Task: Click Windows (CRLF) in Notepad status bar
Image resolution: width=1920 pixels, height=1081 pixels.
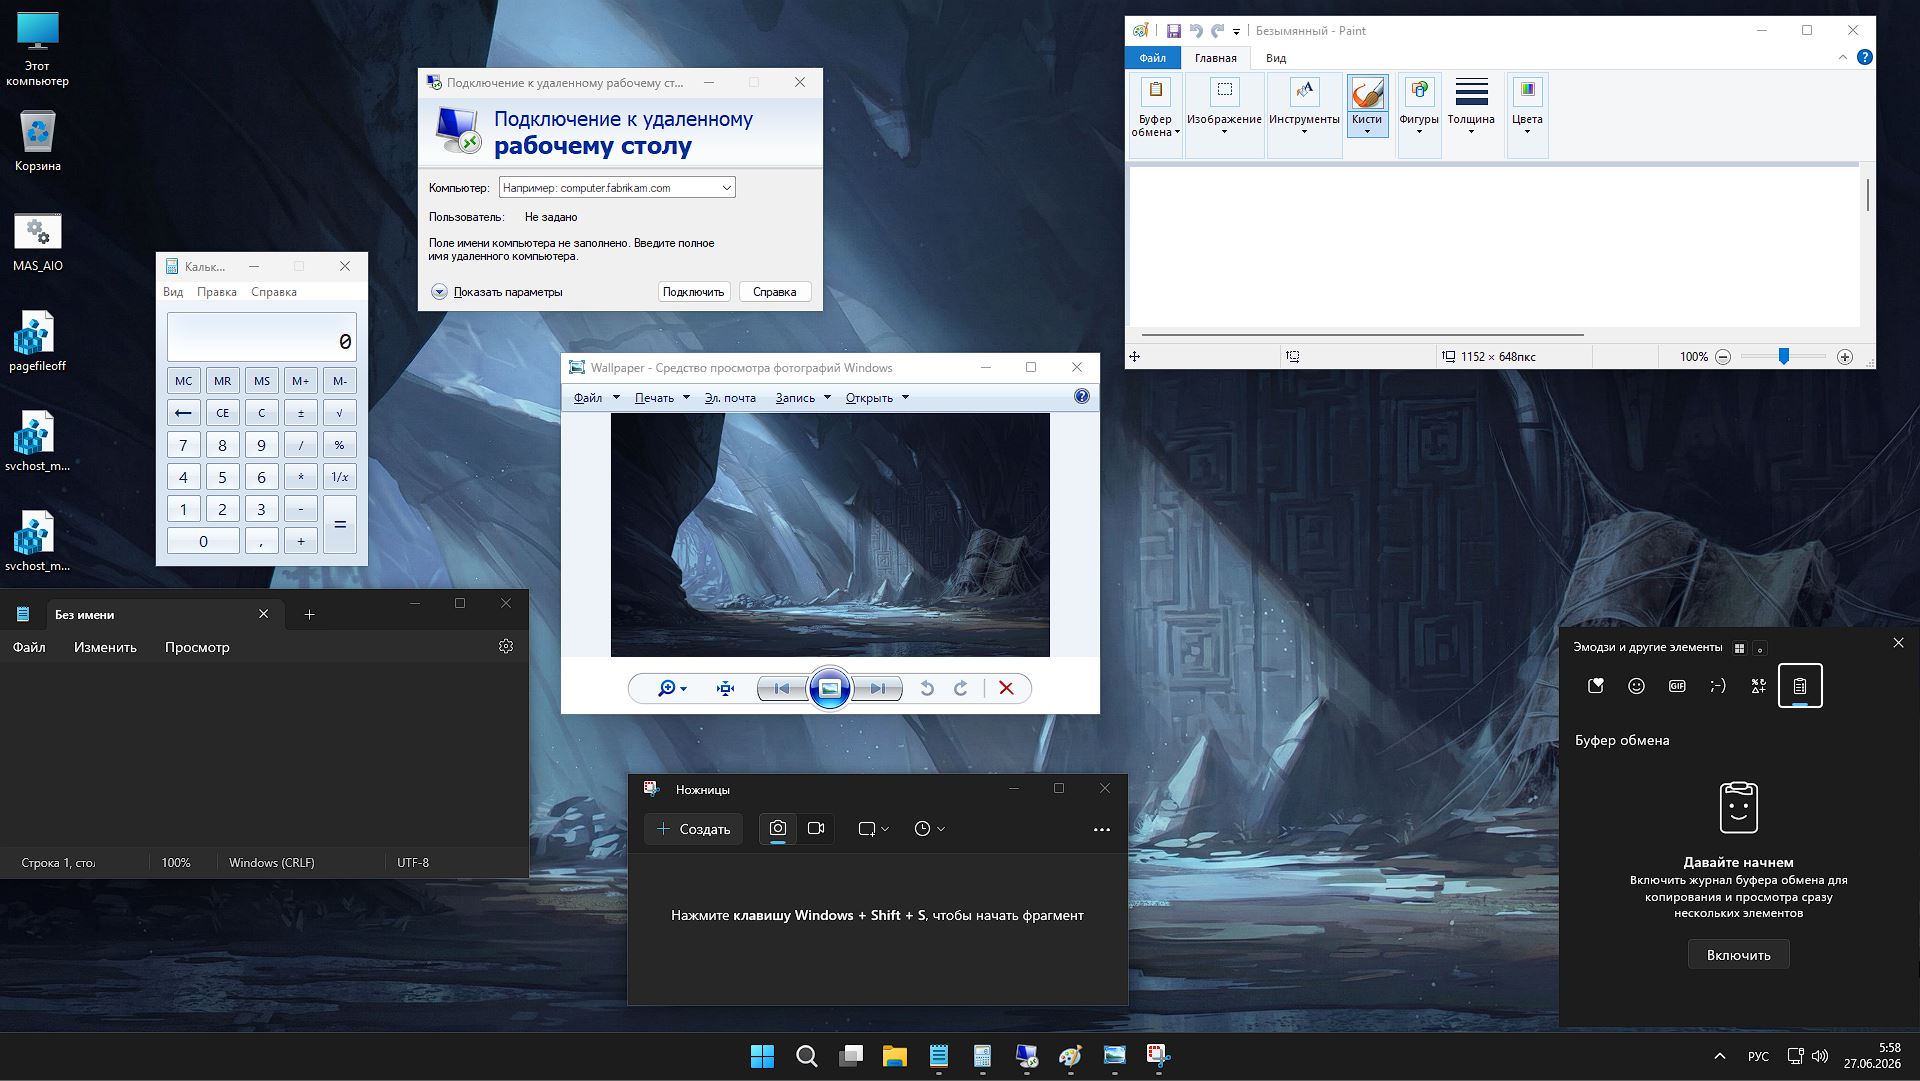Action: click(x=272, y=863)
